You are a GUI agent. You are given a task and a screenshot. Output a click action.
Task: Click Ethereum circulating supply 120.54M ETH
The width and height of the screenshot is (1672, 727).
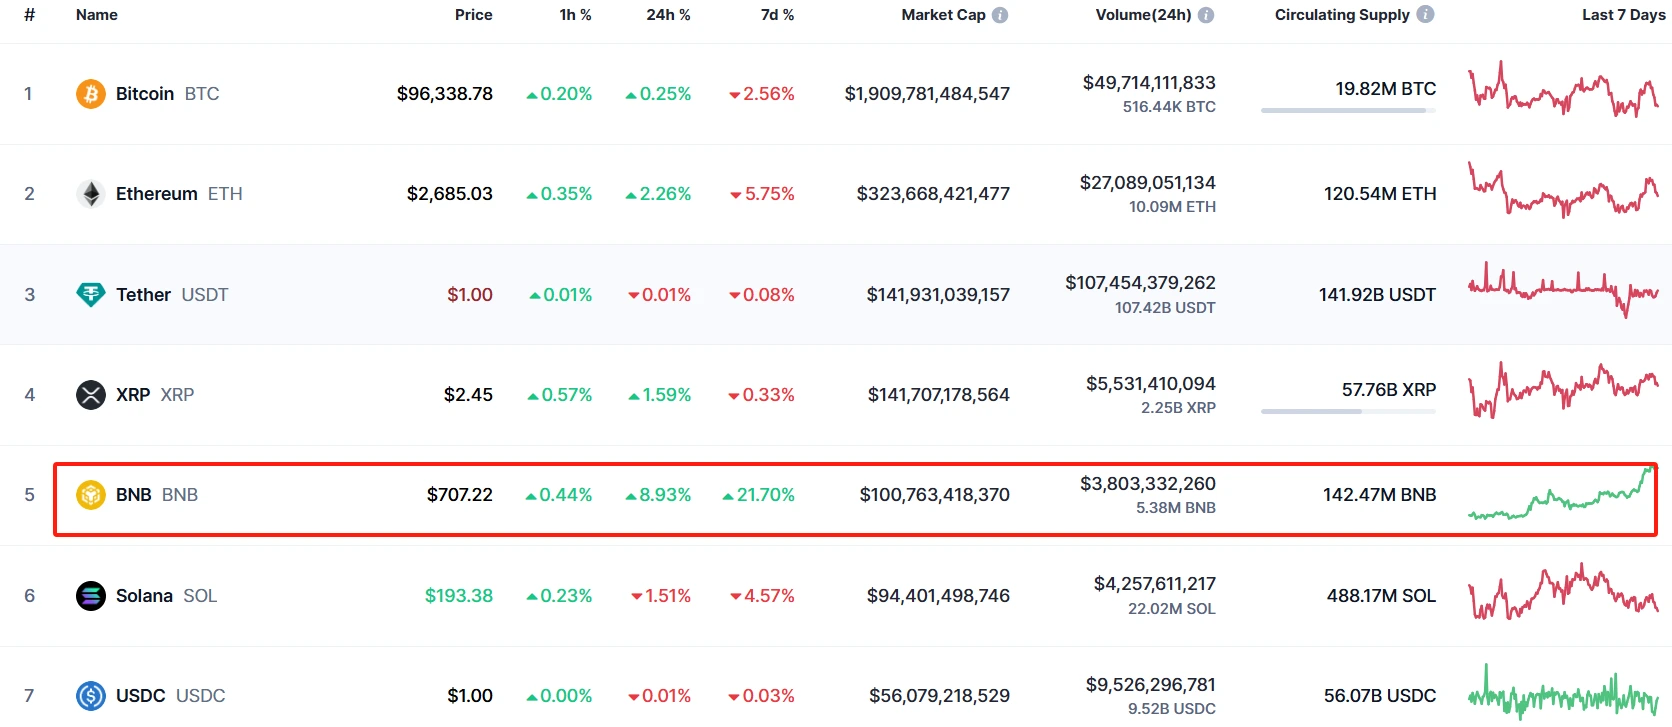coord(1380,194)
